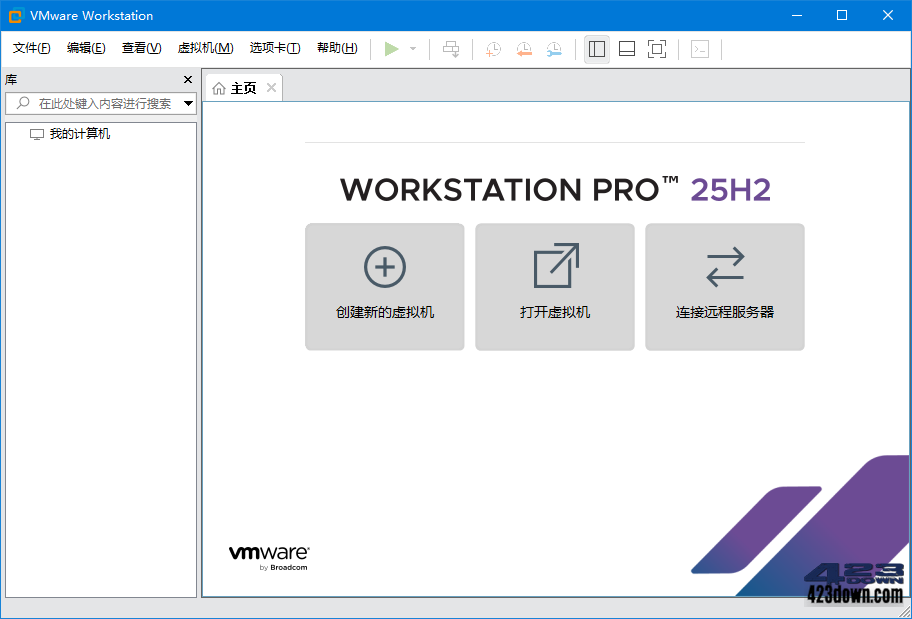Open the library search filter dropdown
This screenshot has width=912, height=619.
pos(188,103)
